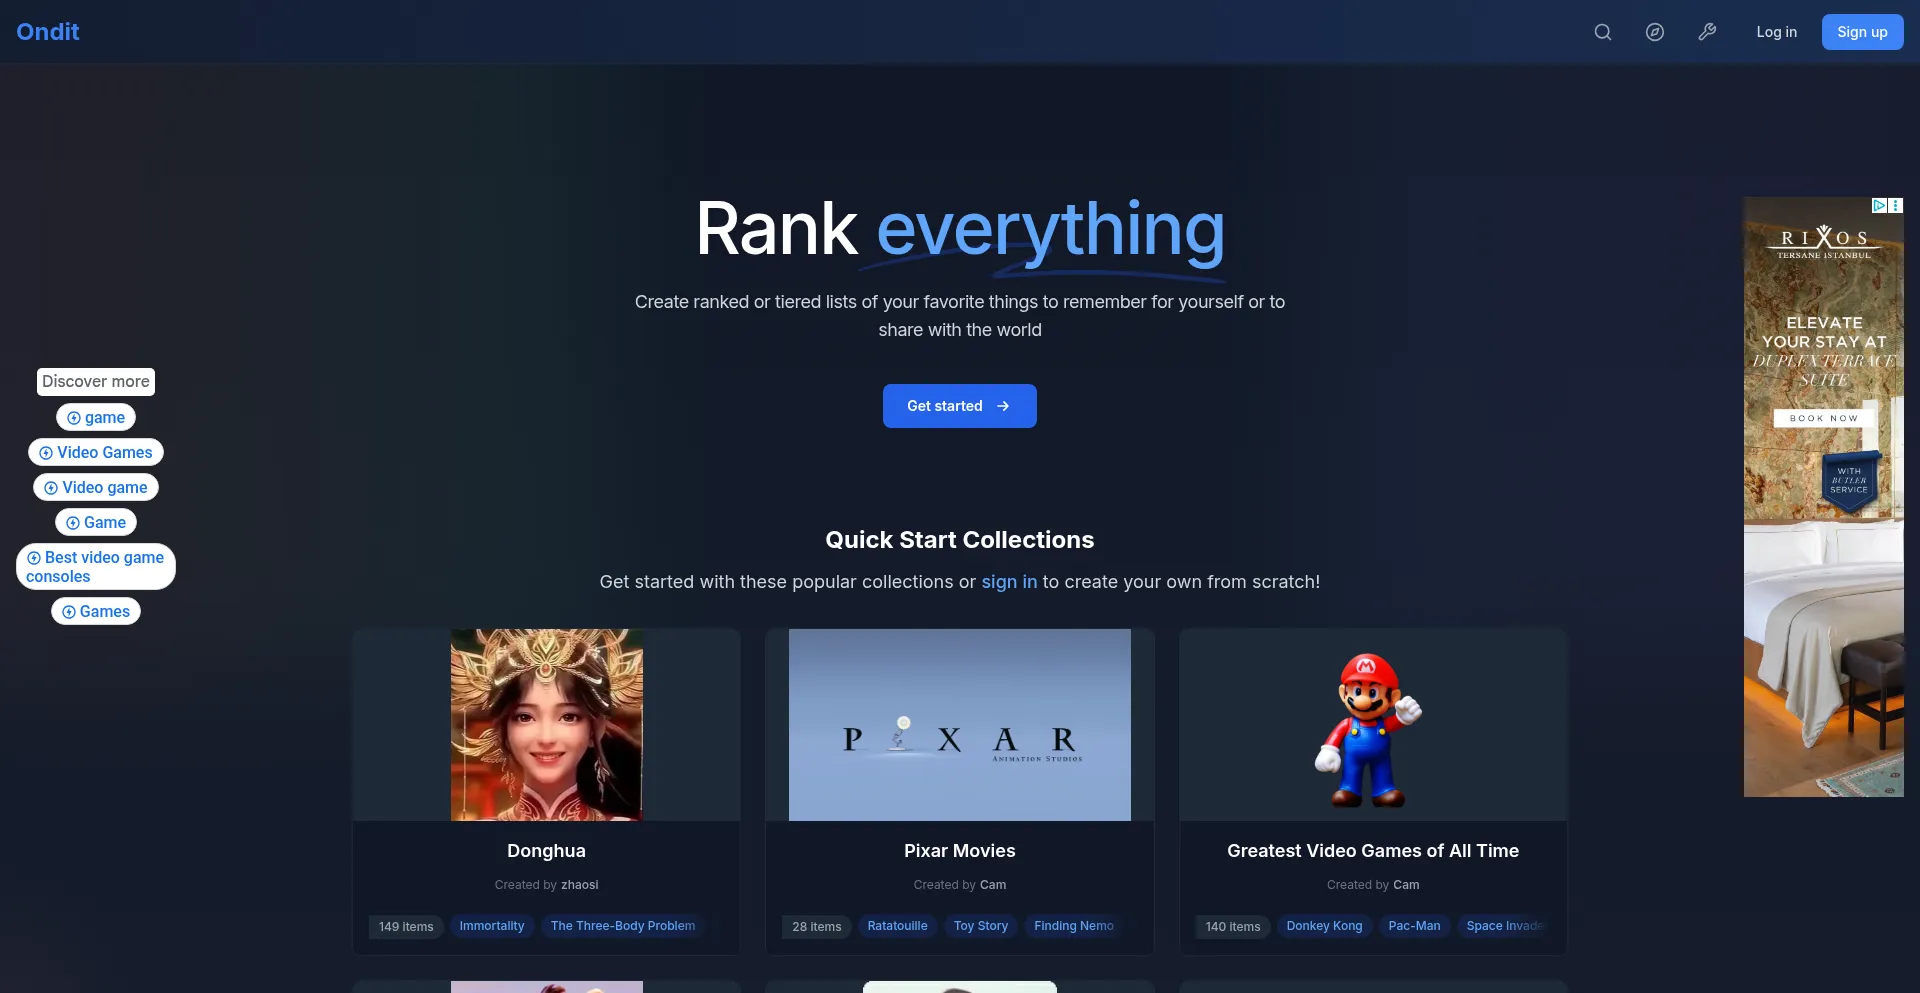
Task: Open the wrench tools icon
Action: pos(1707,32)
